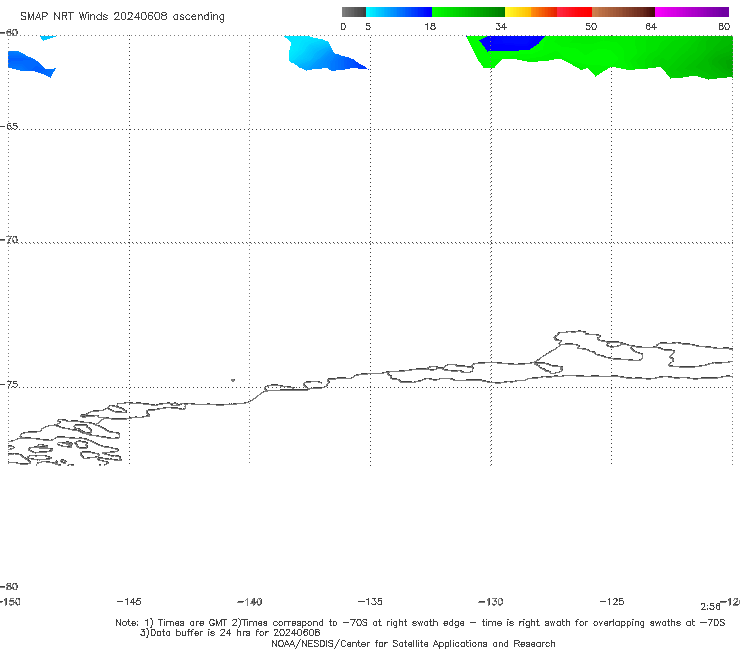Screen dimensions: 740x650
Task: Click the note line starting 'Note: 1) Times are GMT'
Action: tap(420, 623)
